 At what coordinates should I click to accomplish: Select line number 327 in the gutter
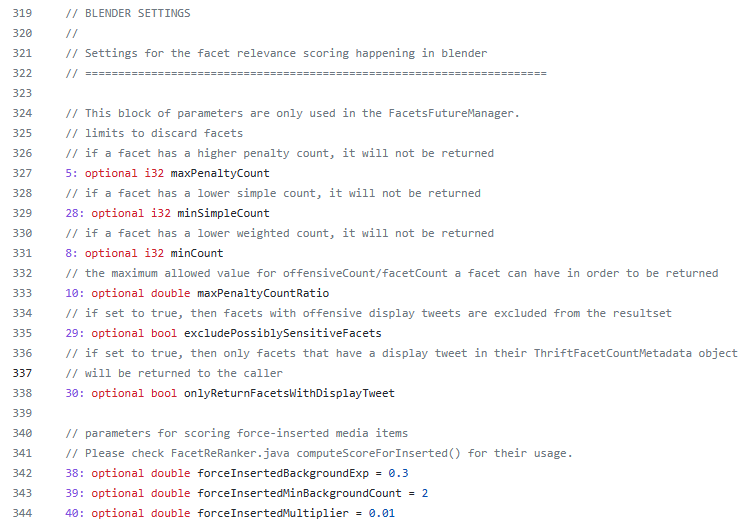22,173
